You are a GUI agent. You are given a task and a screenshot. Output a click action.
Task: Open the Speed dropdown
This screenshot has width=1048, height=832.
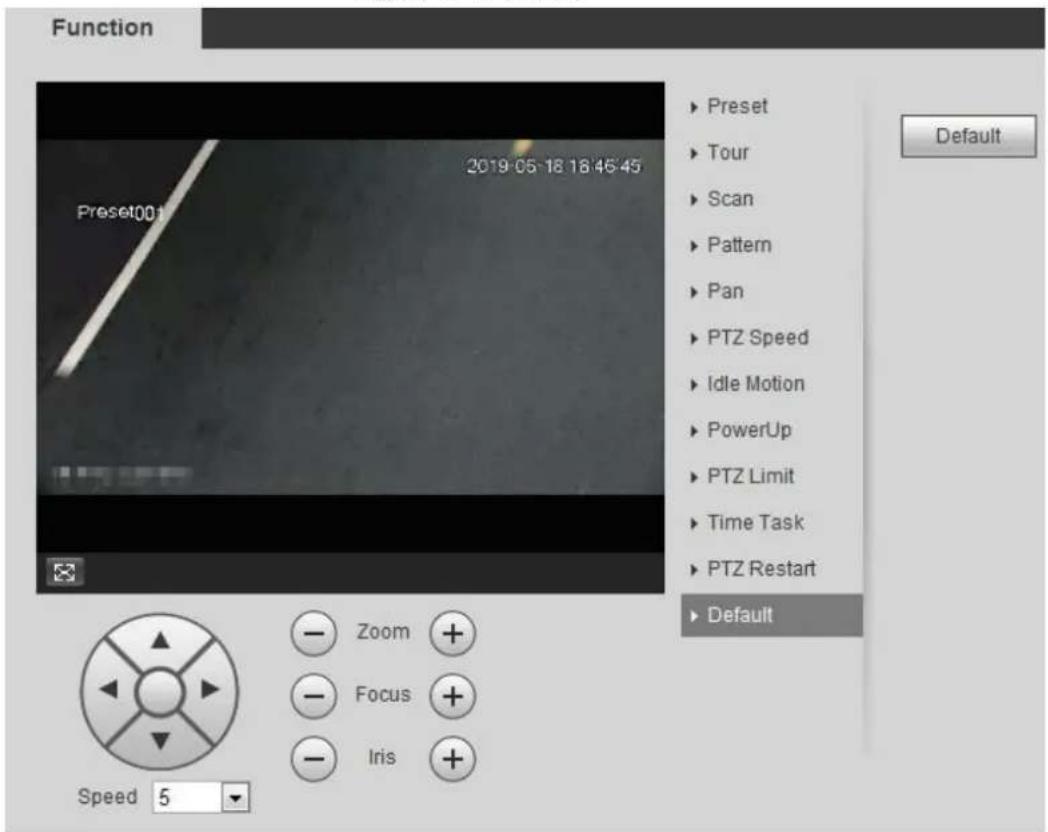[235, 797]
